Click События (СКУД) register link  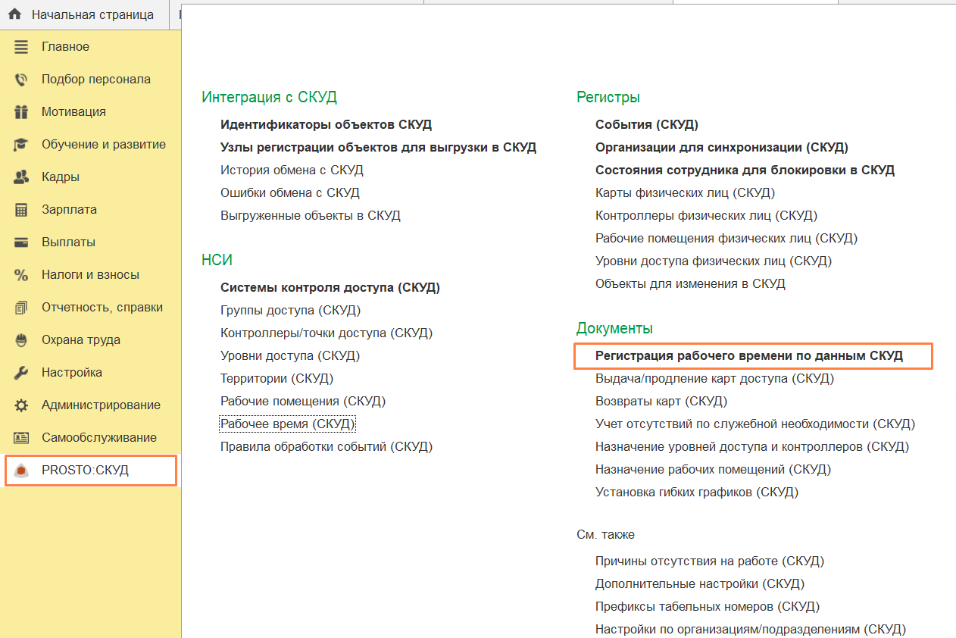646,125
